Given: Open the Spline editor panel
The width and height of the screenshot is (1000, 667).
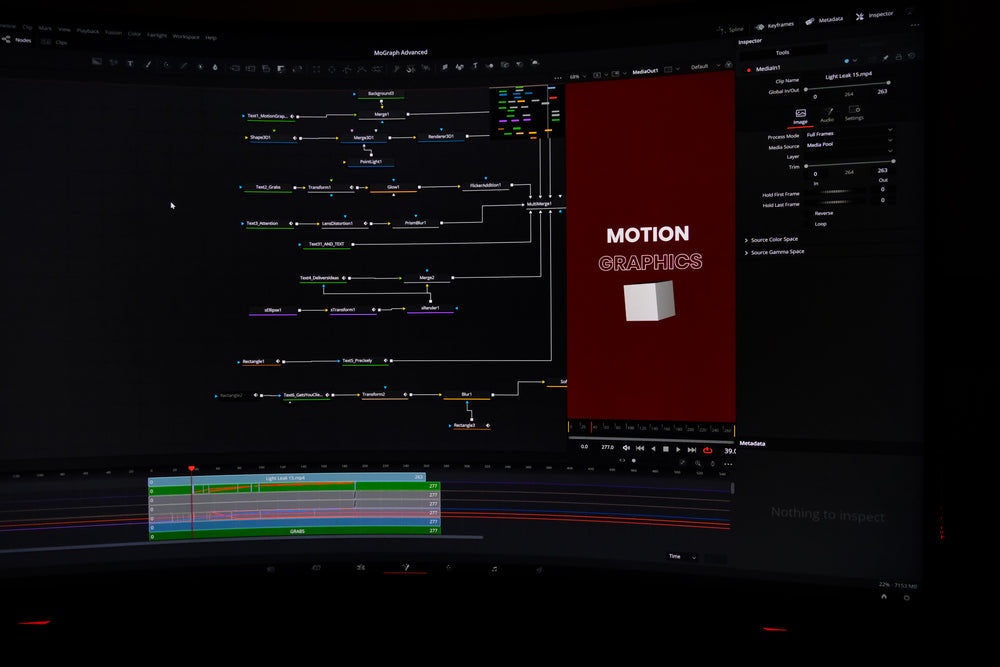Looking at the screenshot, I should (729, 30).
